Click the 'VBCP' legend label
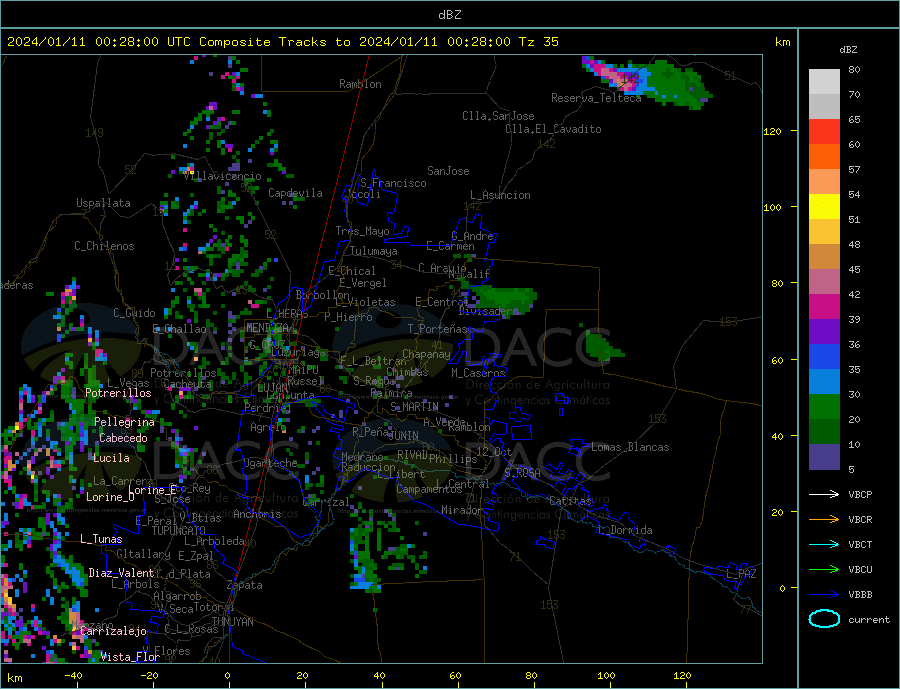This screenshot has width=900, height=689. (860, 494)
